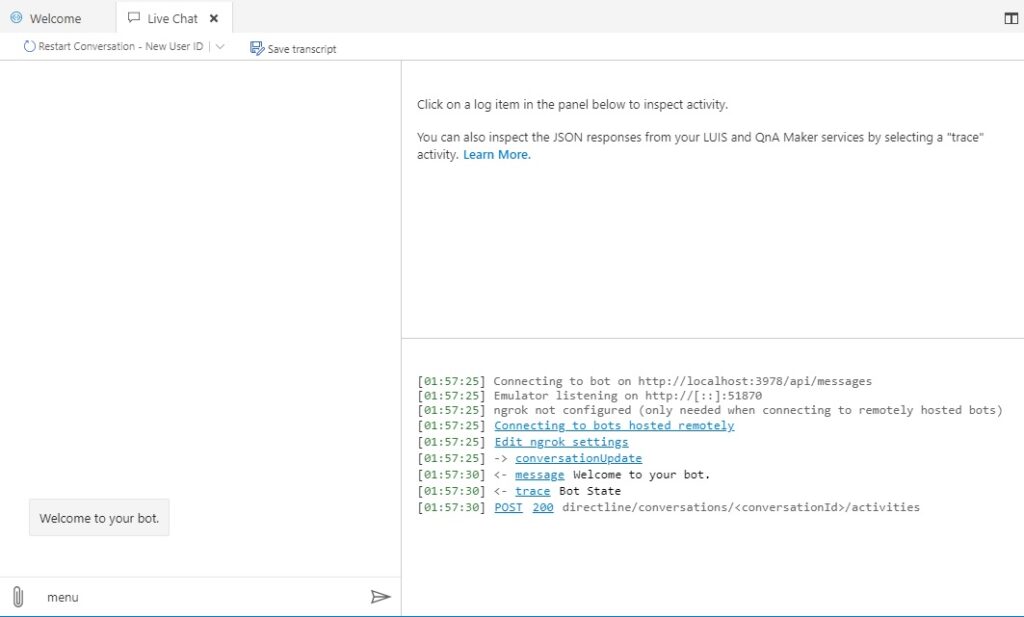The height and width of the screenshot is (617, 1024).
Task: Switch to the Welcome tab
Action: coord(56,18)
